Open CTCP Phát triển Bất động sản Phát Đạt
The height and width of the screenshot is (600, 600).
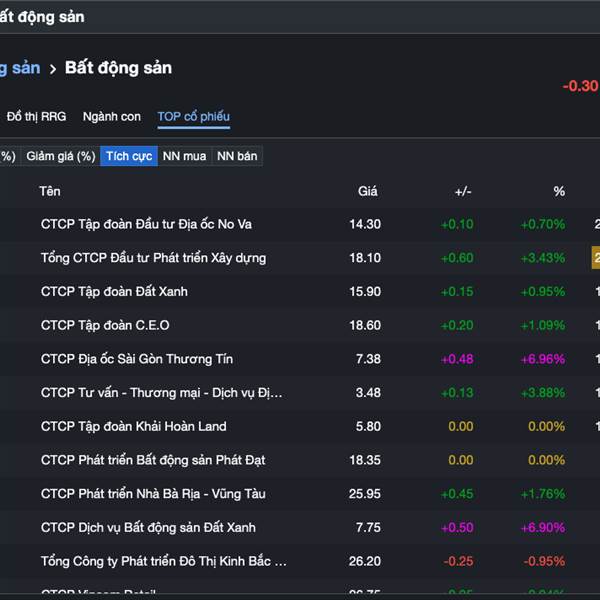(x=153, y=460)
